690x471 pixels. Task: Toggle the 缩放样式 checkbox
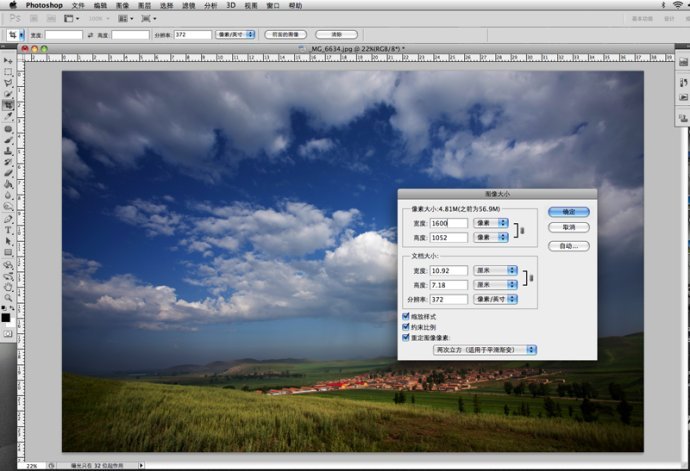[x=406, y=316]
